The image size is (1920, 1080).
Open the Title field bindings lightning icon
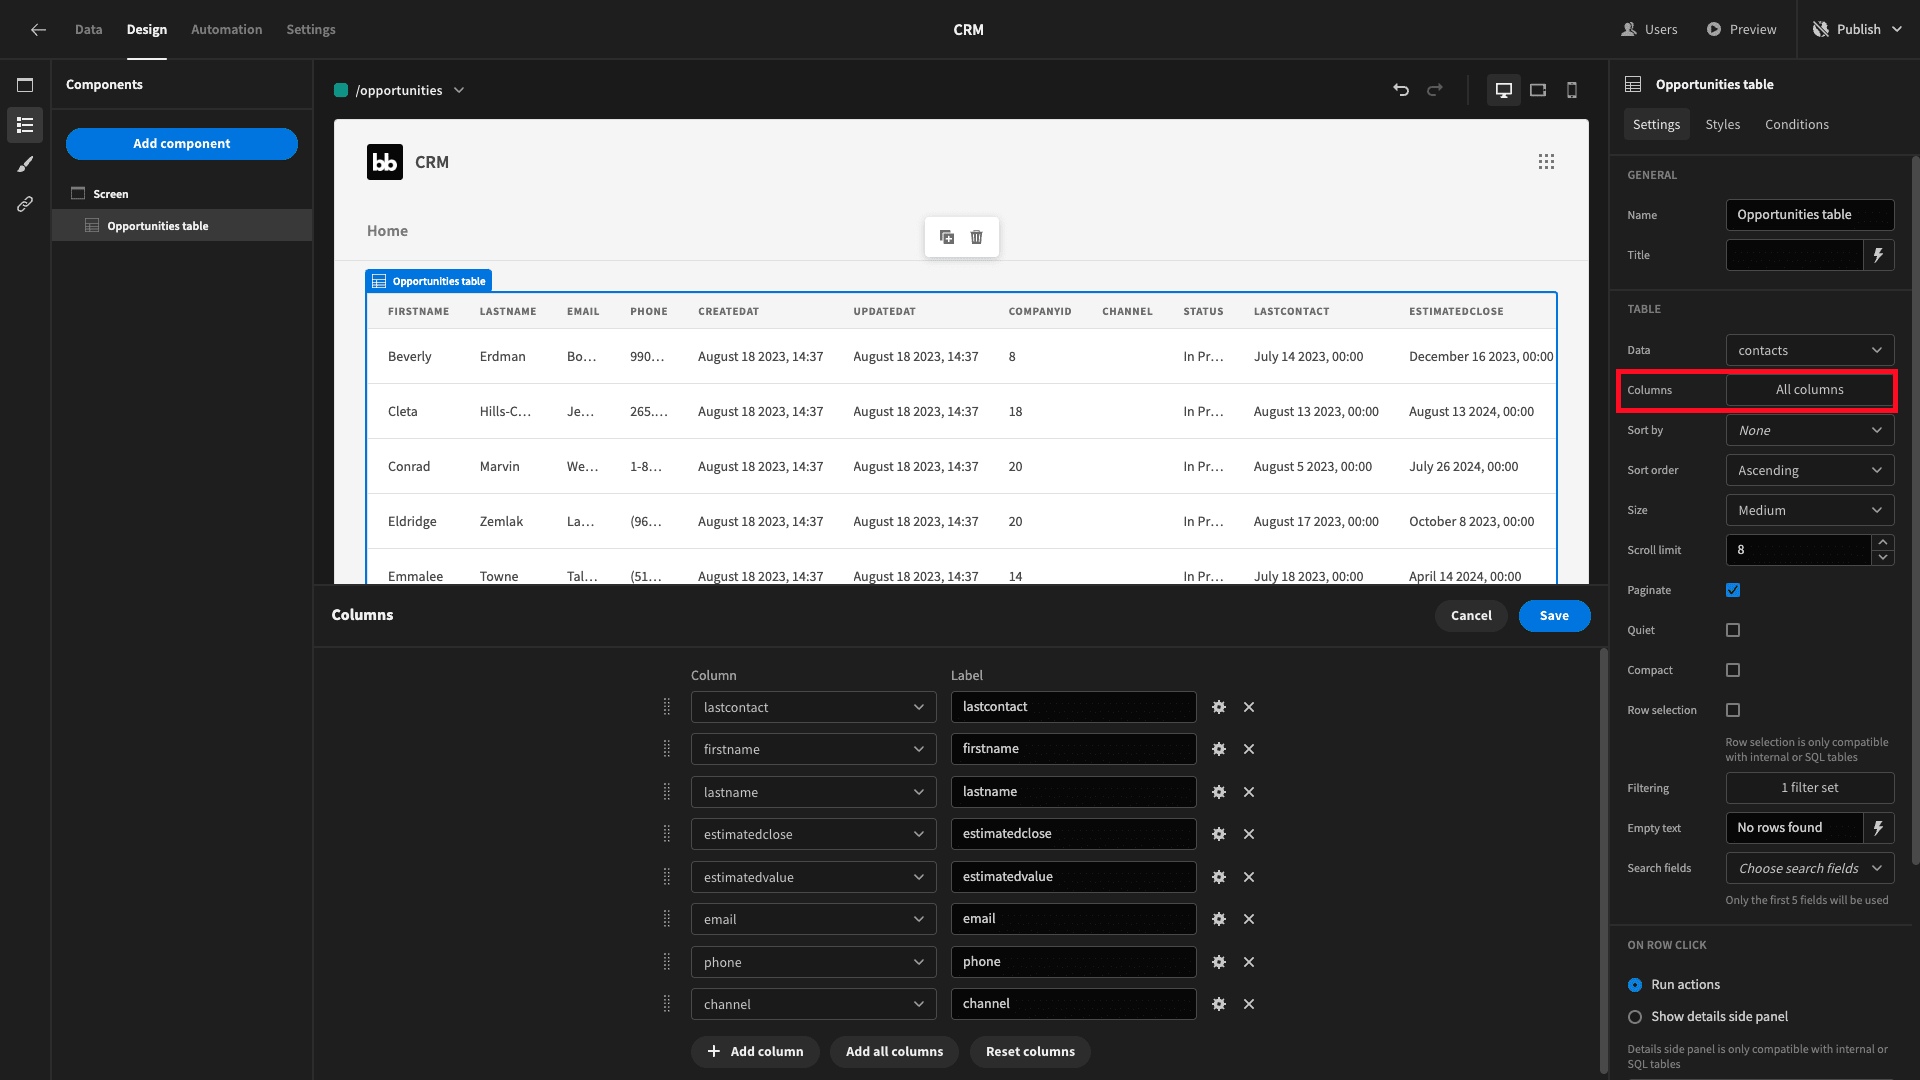coord(1879,255)
